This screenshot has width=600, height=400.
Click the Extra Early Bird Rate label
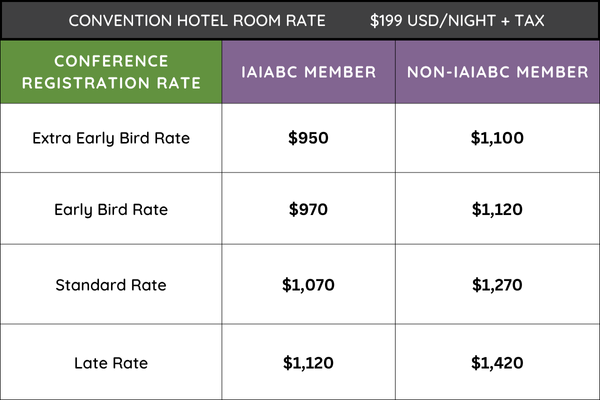pyautogui.click(x=111, y=137)
